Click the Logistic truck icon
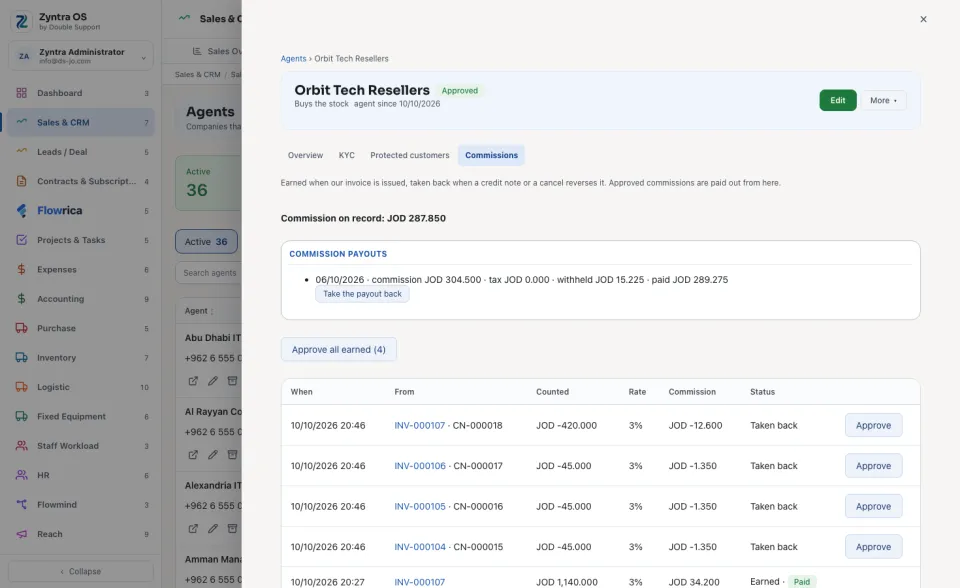This screenshot has width=960, height=588. coord(21,387)
